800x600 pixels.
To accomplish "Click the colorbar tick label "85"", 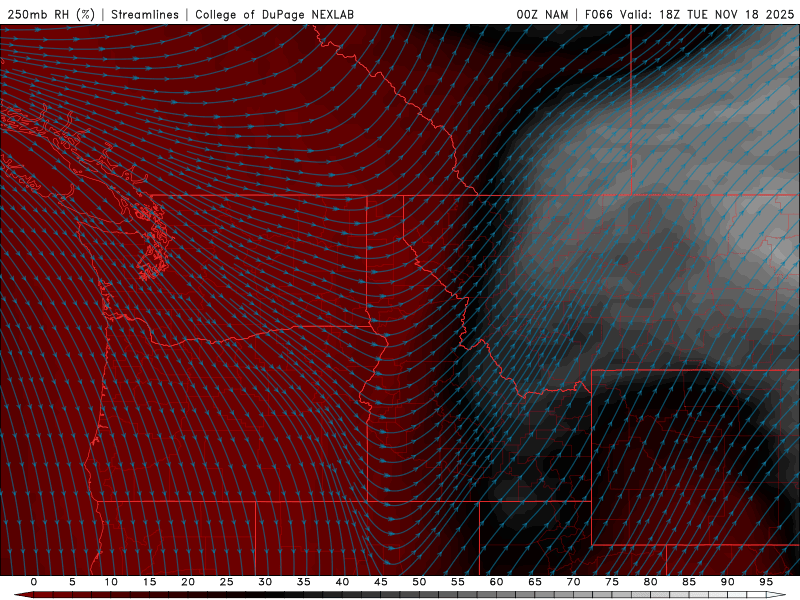I will coord(689,582).
